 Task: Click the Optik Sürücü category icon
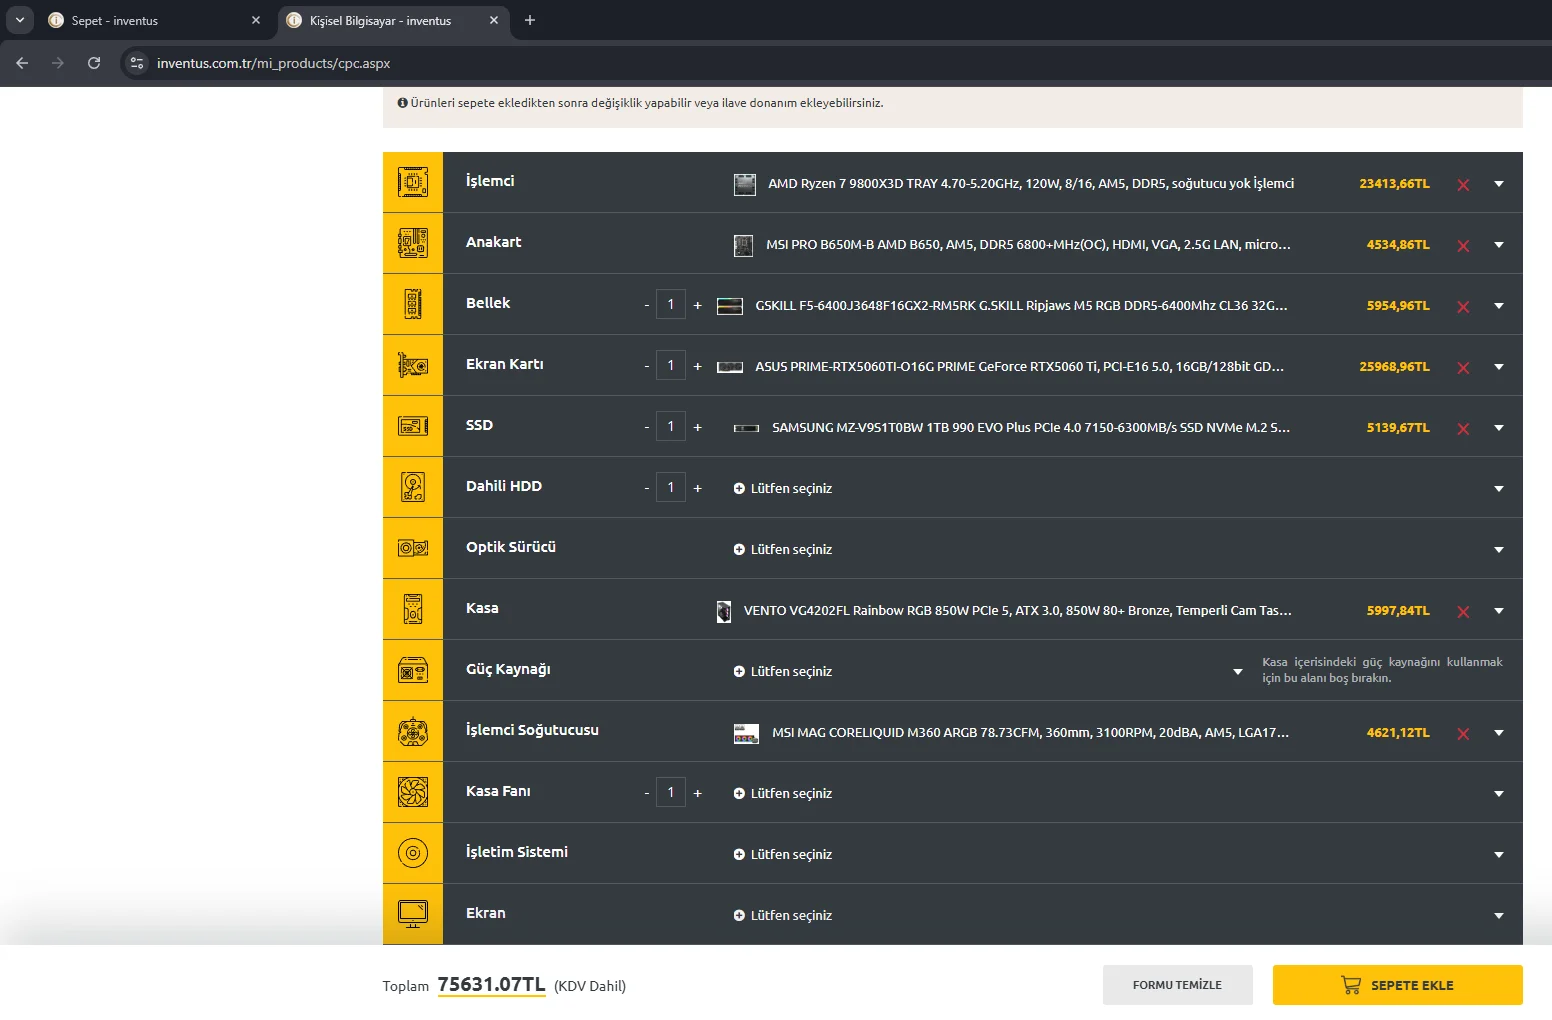[x=413, y=548]
